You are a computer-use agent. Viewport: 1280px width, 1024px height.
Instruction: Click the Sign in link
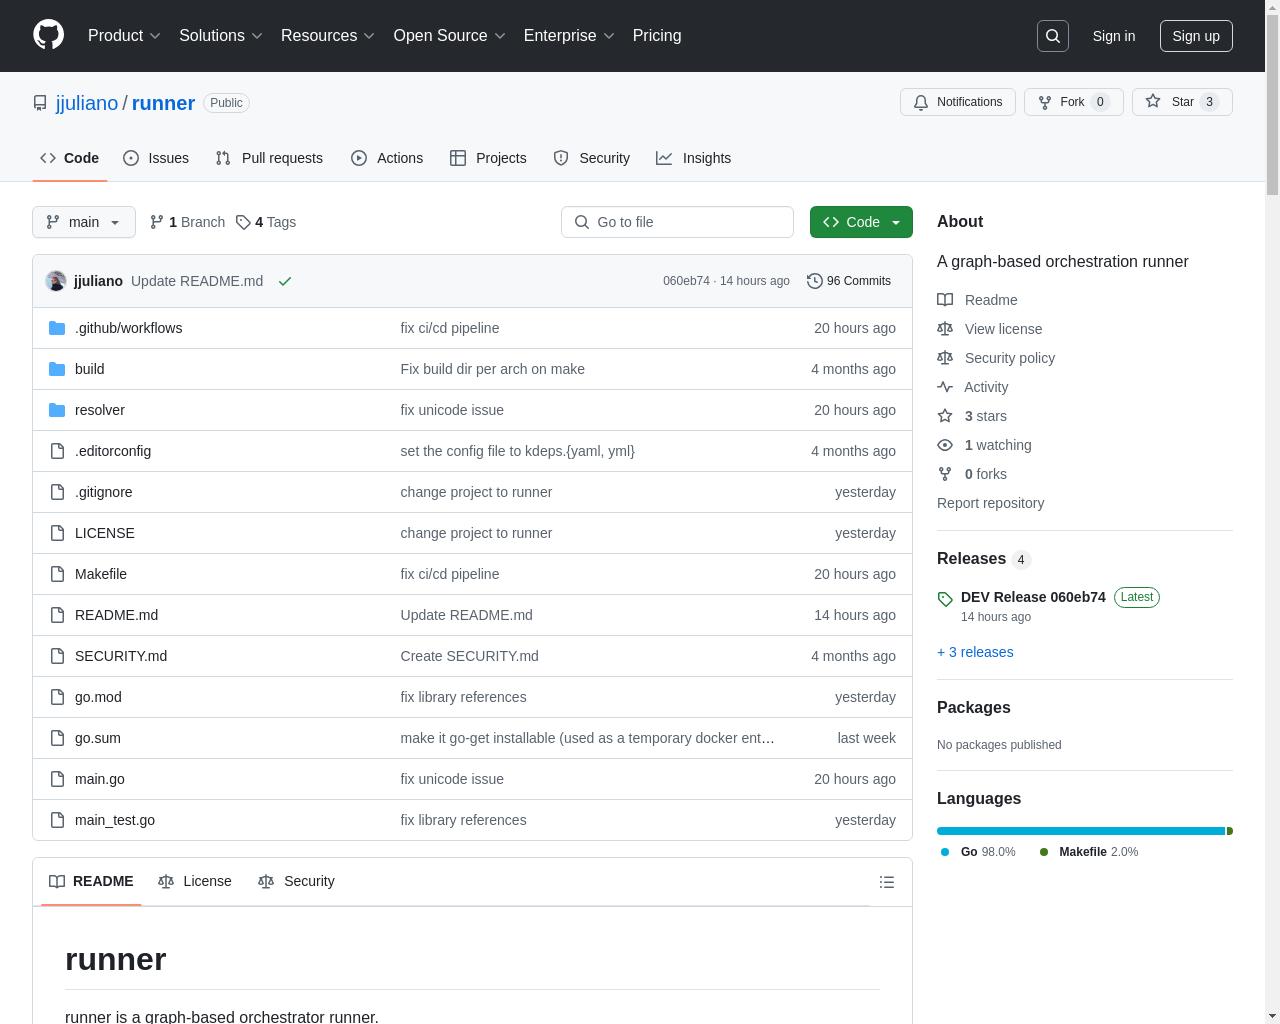[x=1114, y=36]
